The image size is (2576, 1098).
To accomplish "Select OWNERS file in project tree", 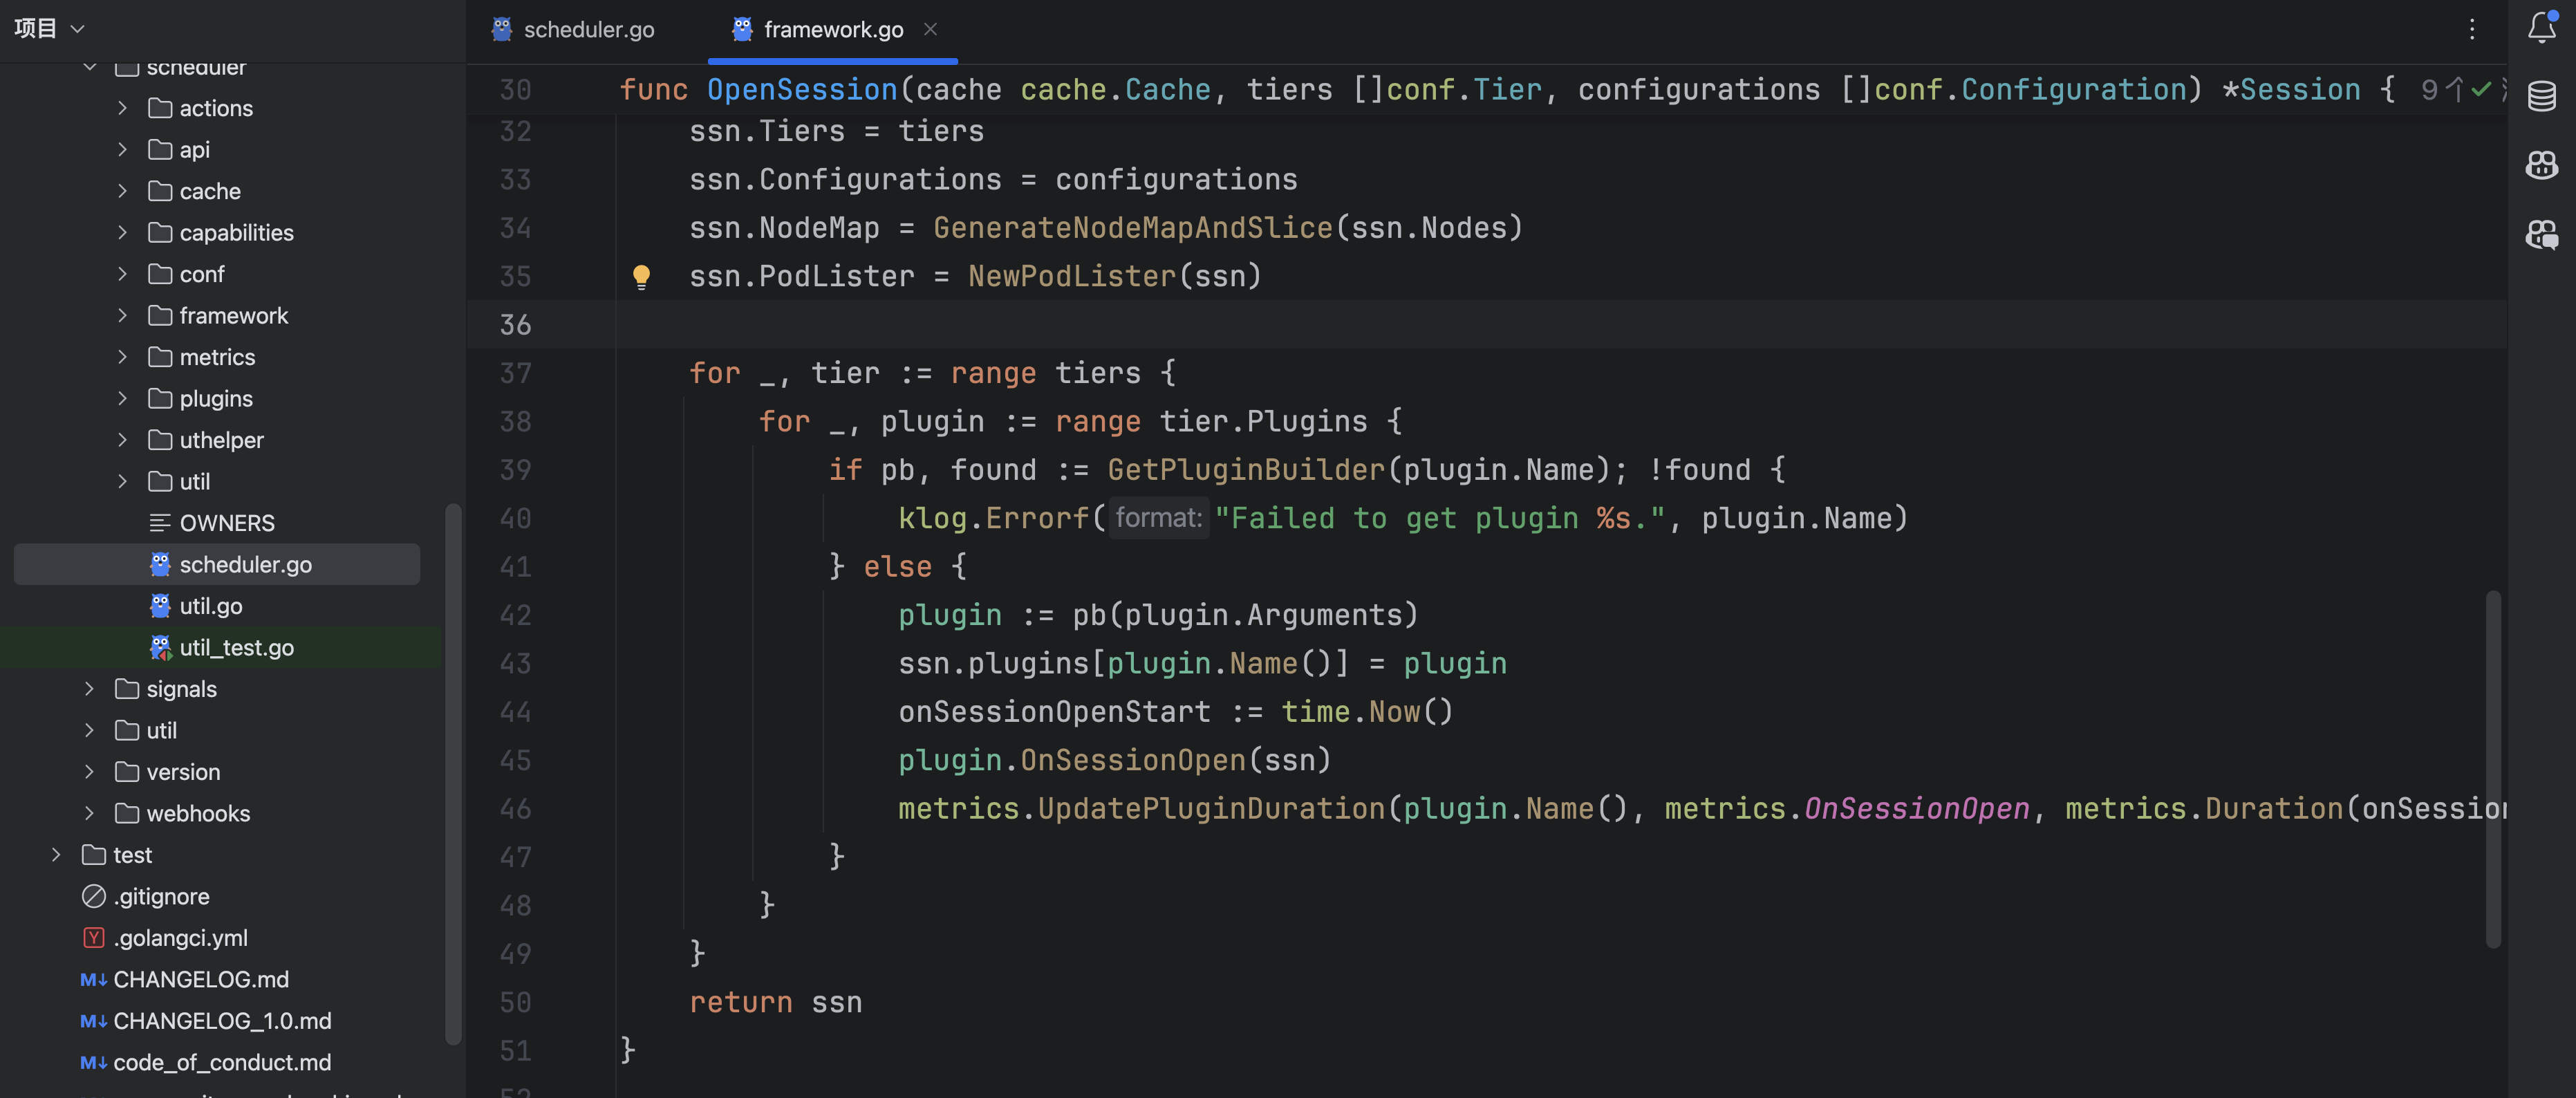I will pos(227,523).
